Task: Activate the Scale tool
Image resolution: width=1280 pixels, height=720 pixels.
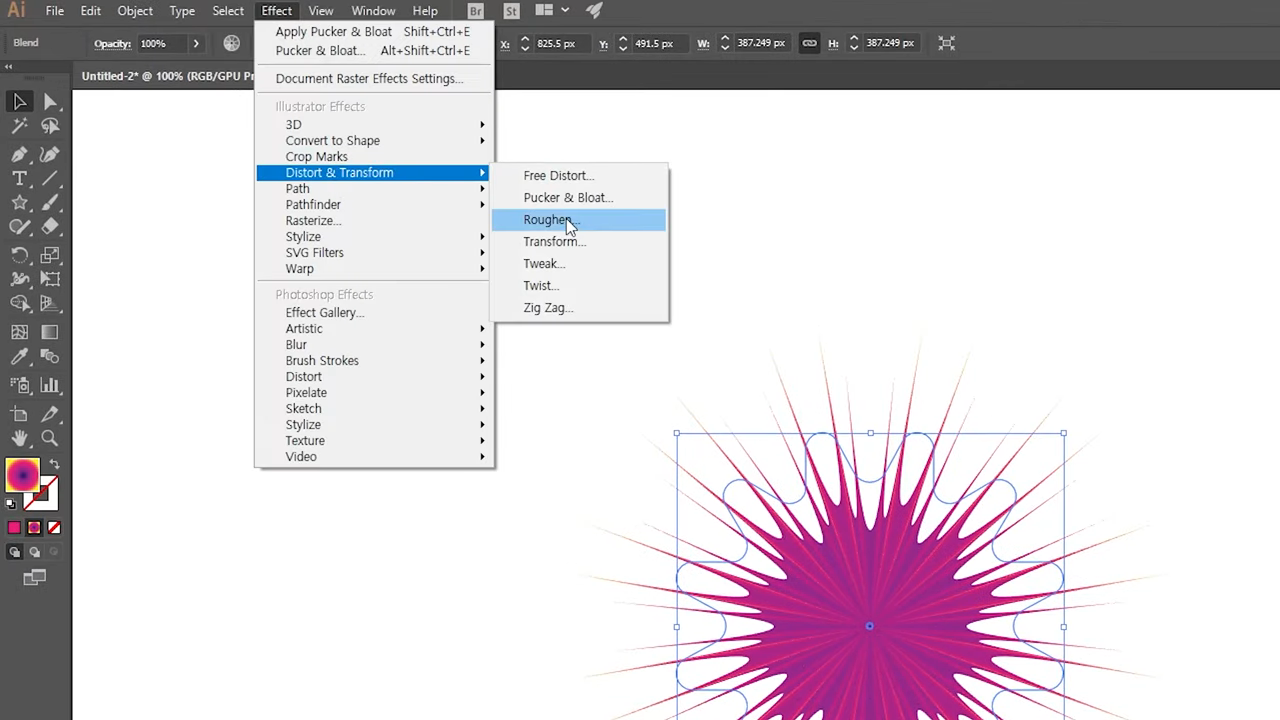Action: 51,255
